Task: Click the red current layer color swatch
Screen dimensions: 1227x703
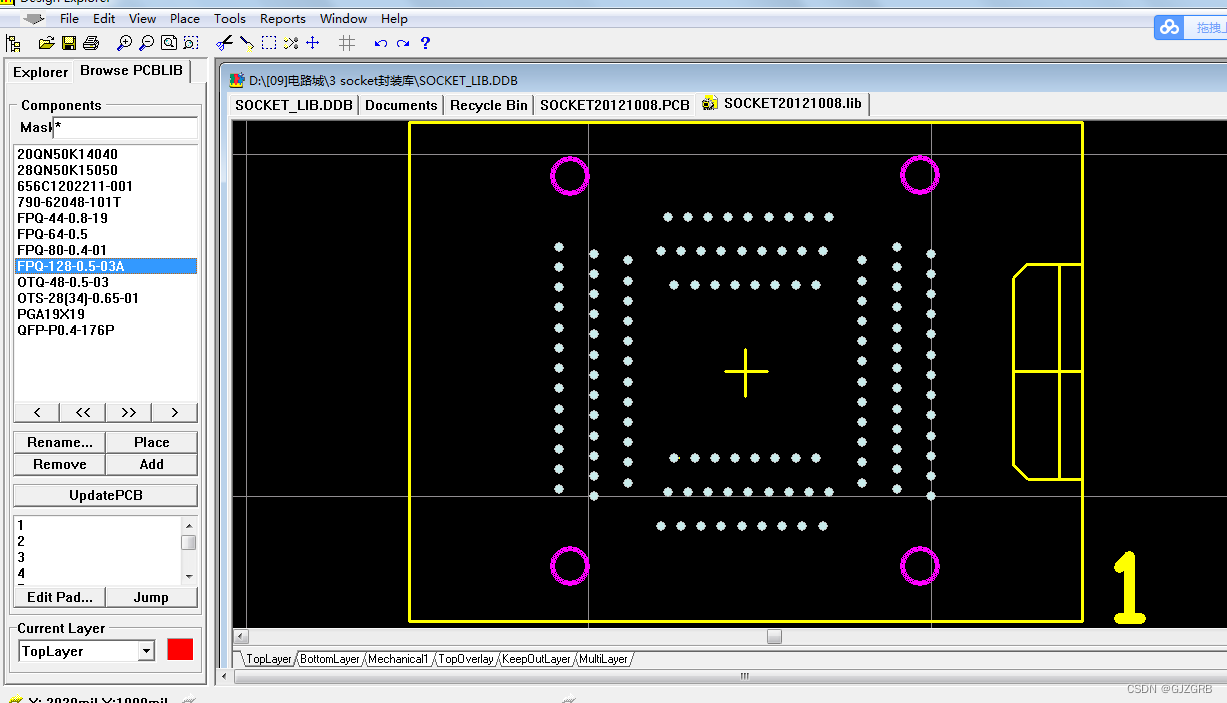Action: pyautogui.click(x=180, y=650)
